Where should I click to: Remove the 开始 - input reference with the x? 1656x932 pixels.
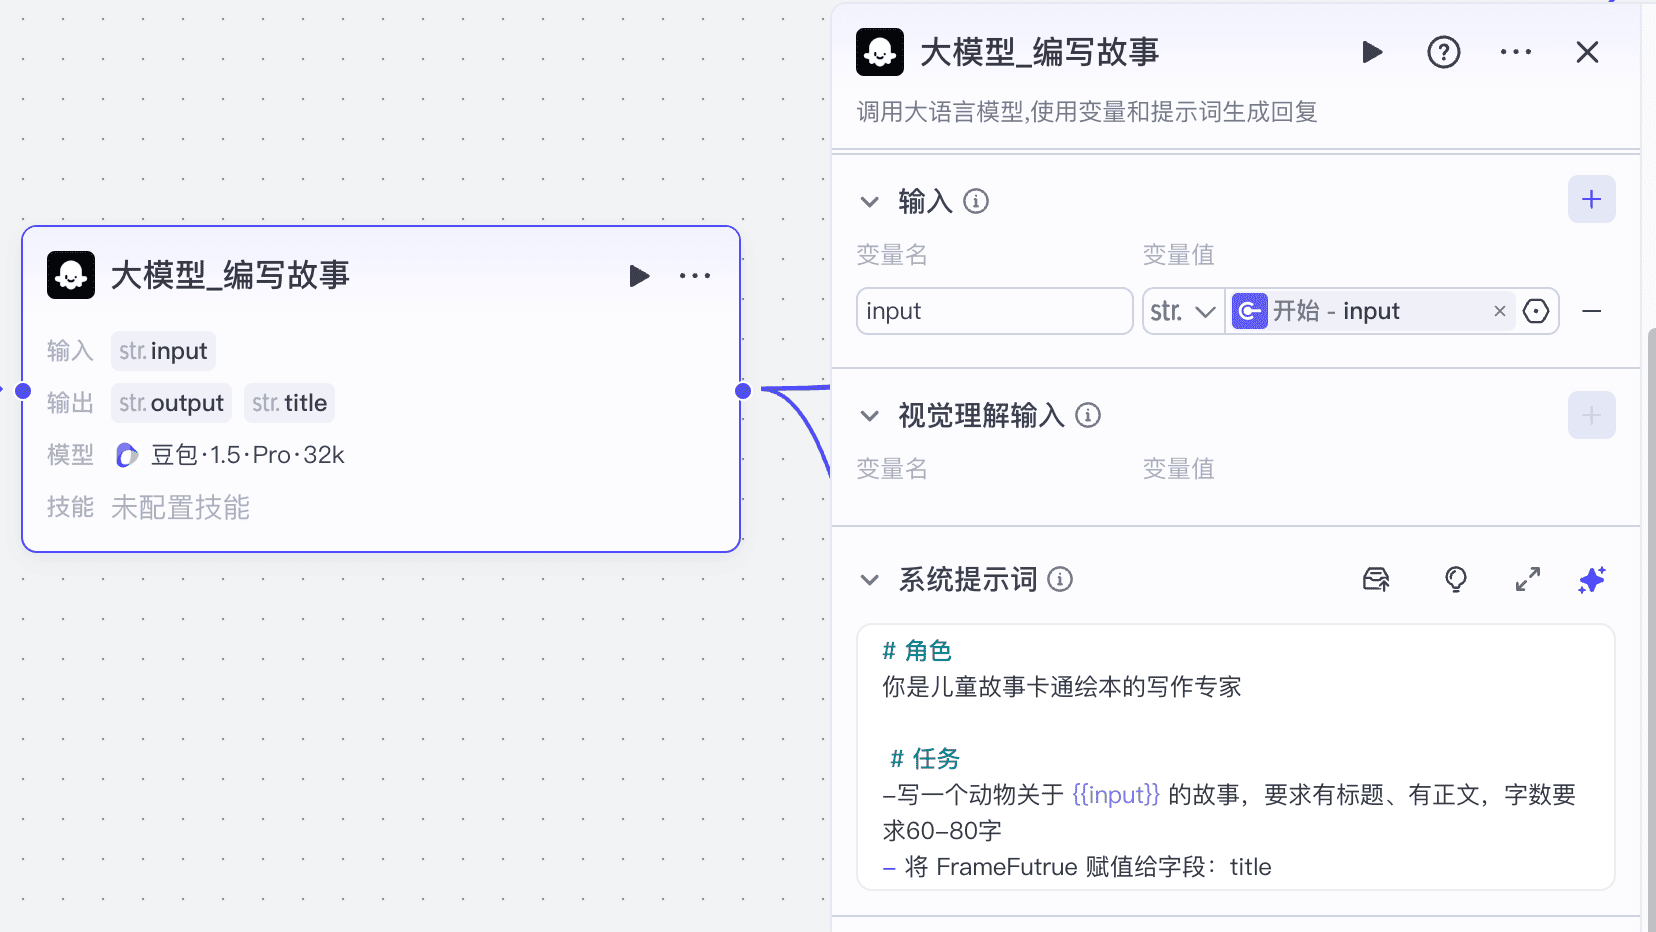pyautogui.click(x=1499, y=311)
